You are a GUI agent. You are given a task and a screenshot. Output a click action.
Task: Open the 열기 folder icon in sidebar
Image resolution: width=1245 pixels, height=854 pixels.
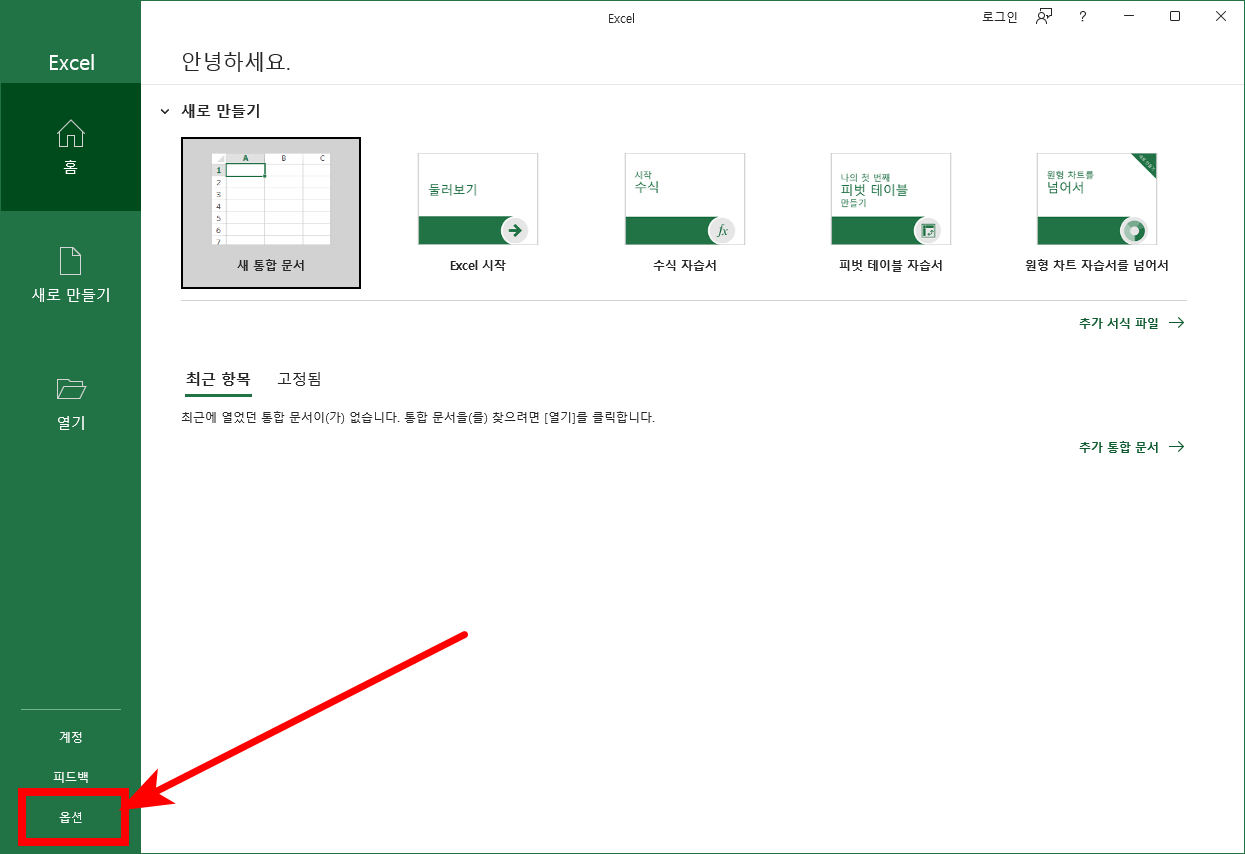coord(71,388)
